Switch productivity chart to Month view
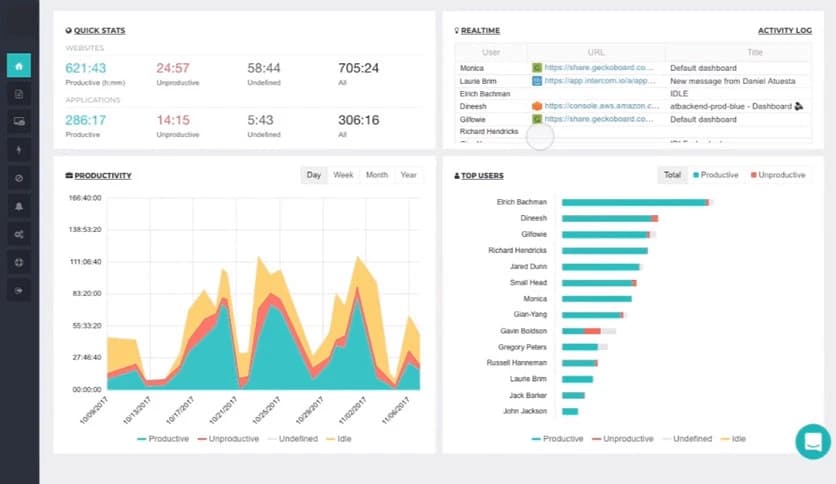The image size is (836, 484). click(376, 175)
